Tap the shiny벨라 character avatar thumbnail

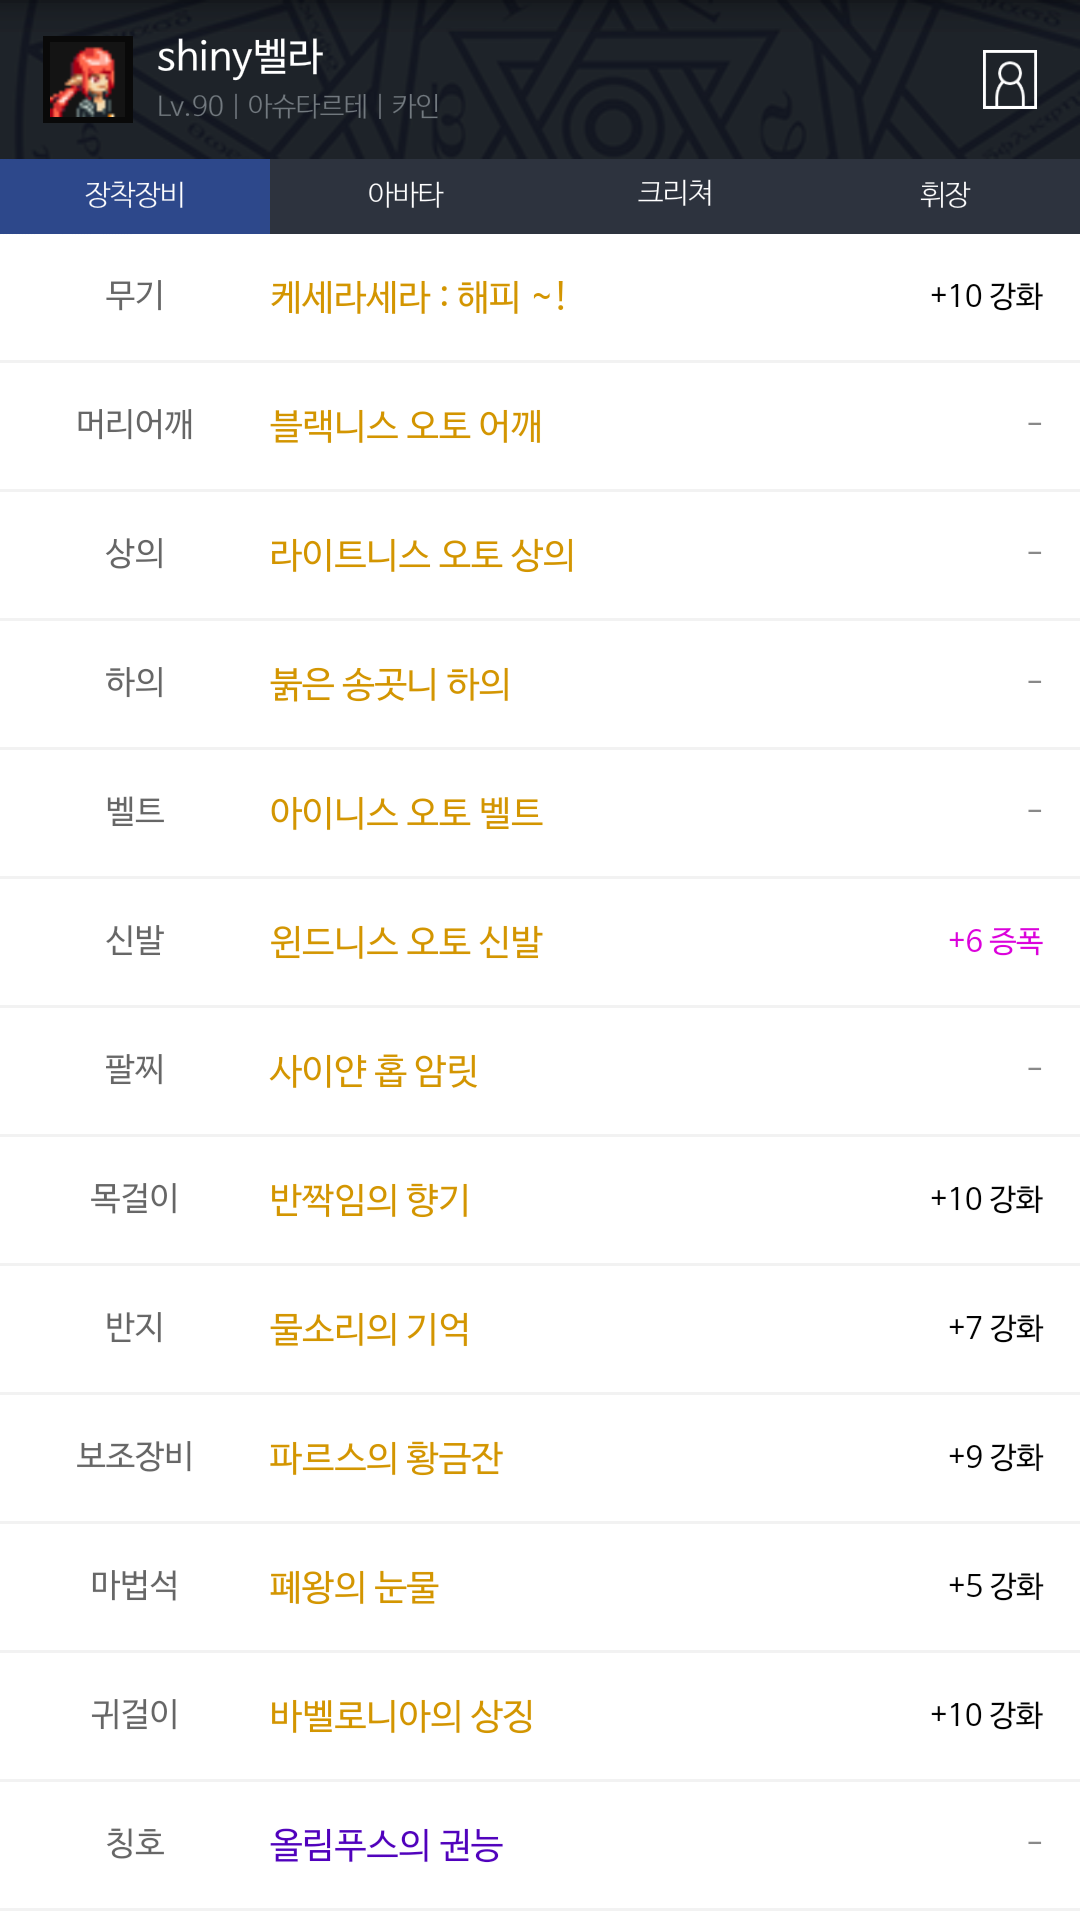(x=88, y=80)
